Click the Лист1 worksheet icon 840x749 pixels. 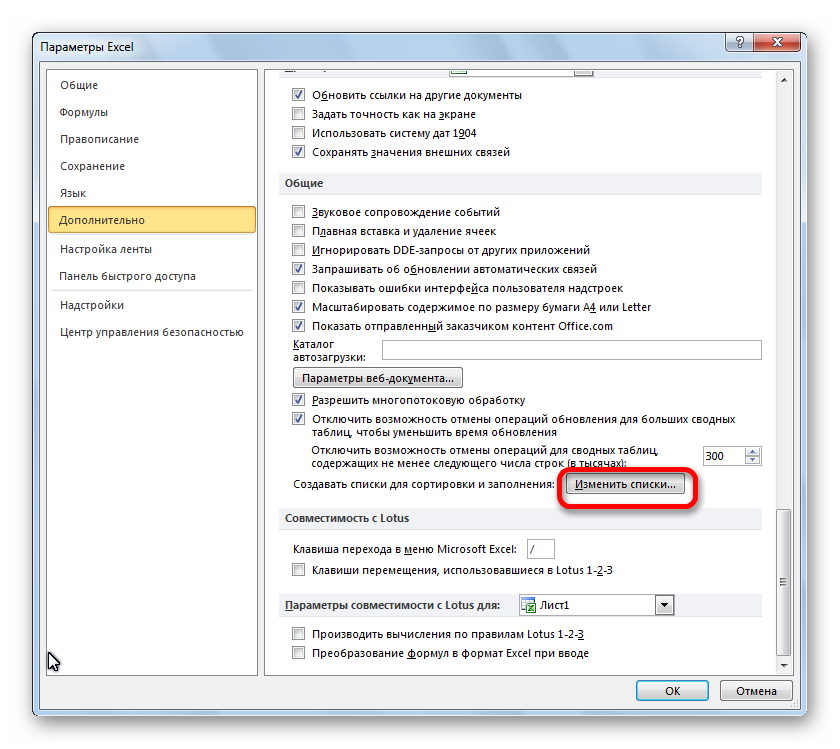529,605
